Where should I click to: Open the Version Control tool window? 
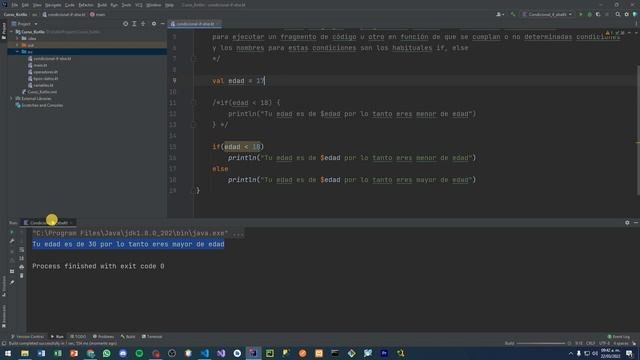[27, 337]
